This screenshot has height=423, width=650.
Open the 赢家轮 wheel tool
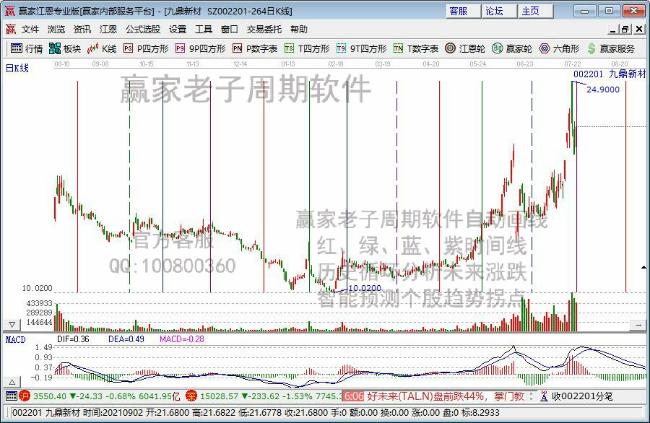[512, 49]
